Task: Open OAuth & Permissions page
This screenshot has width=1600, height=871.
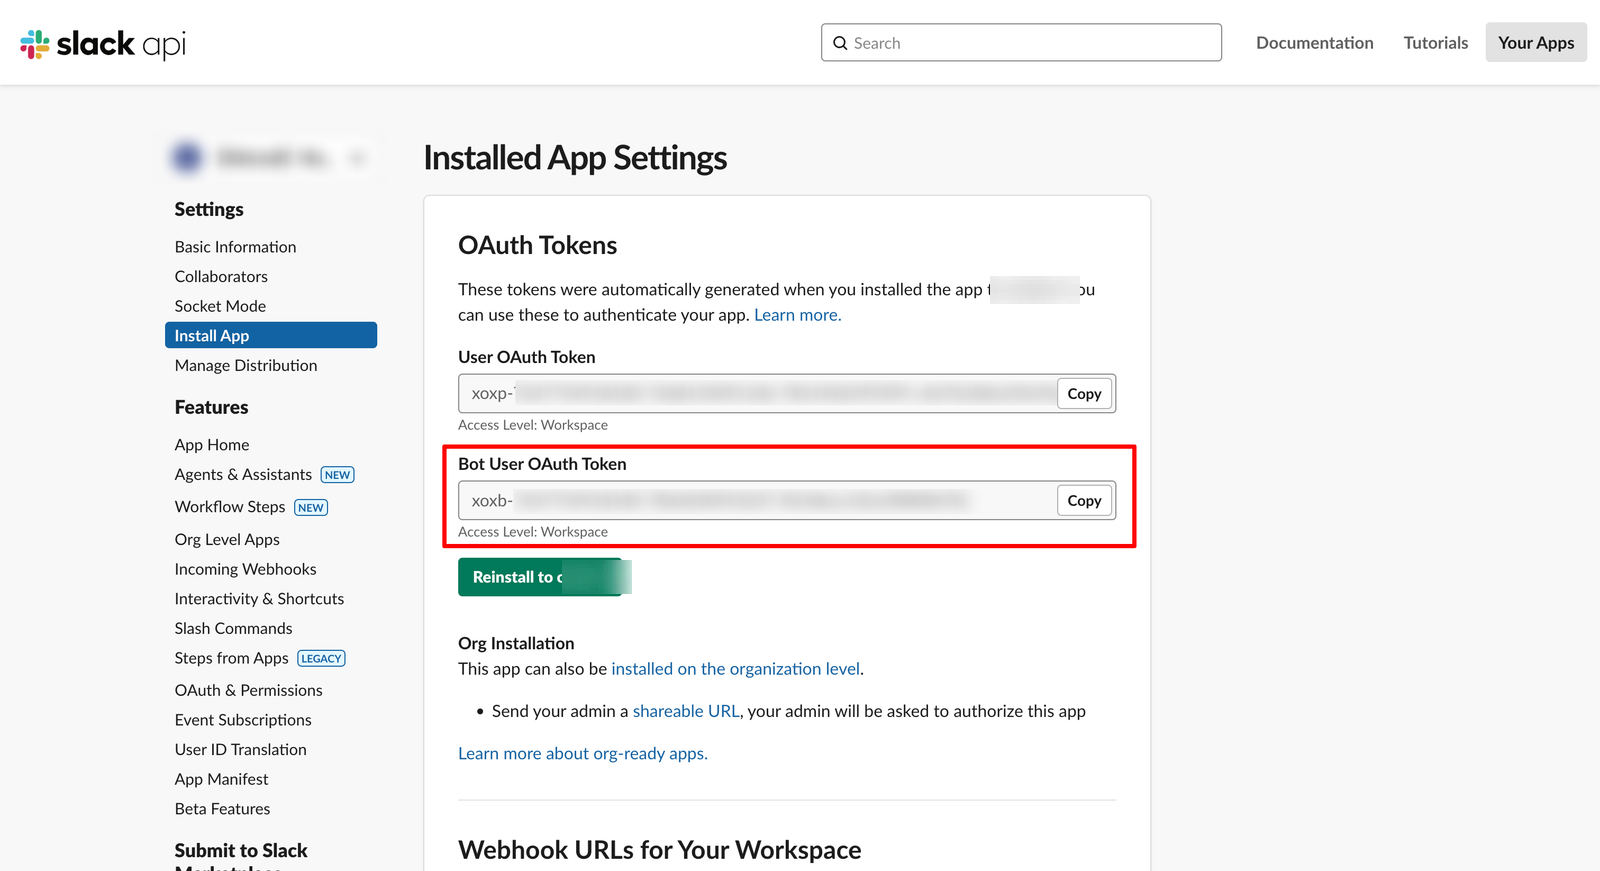Action: click(248, 691)
